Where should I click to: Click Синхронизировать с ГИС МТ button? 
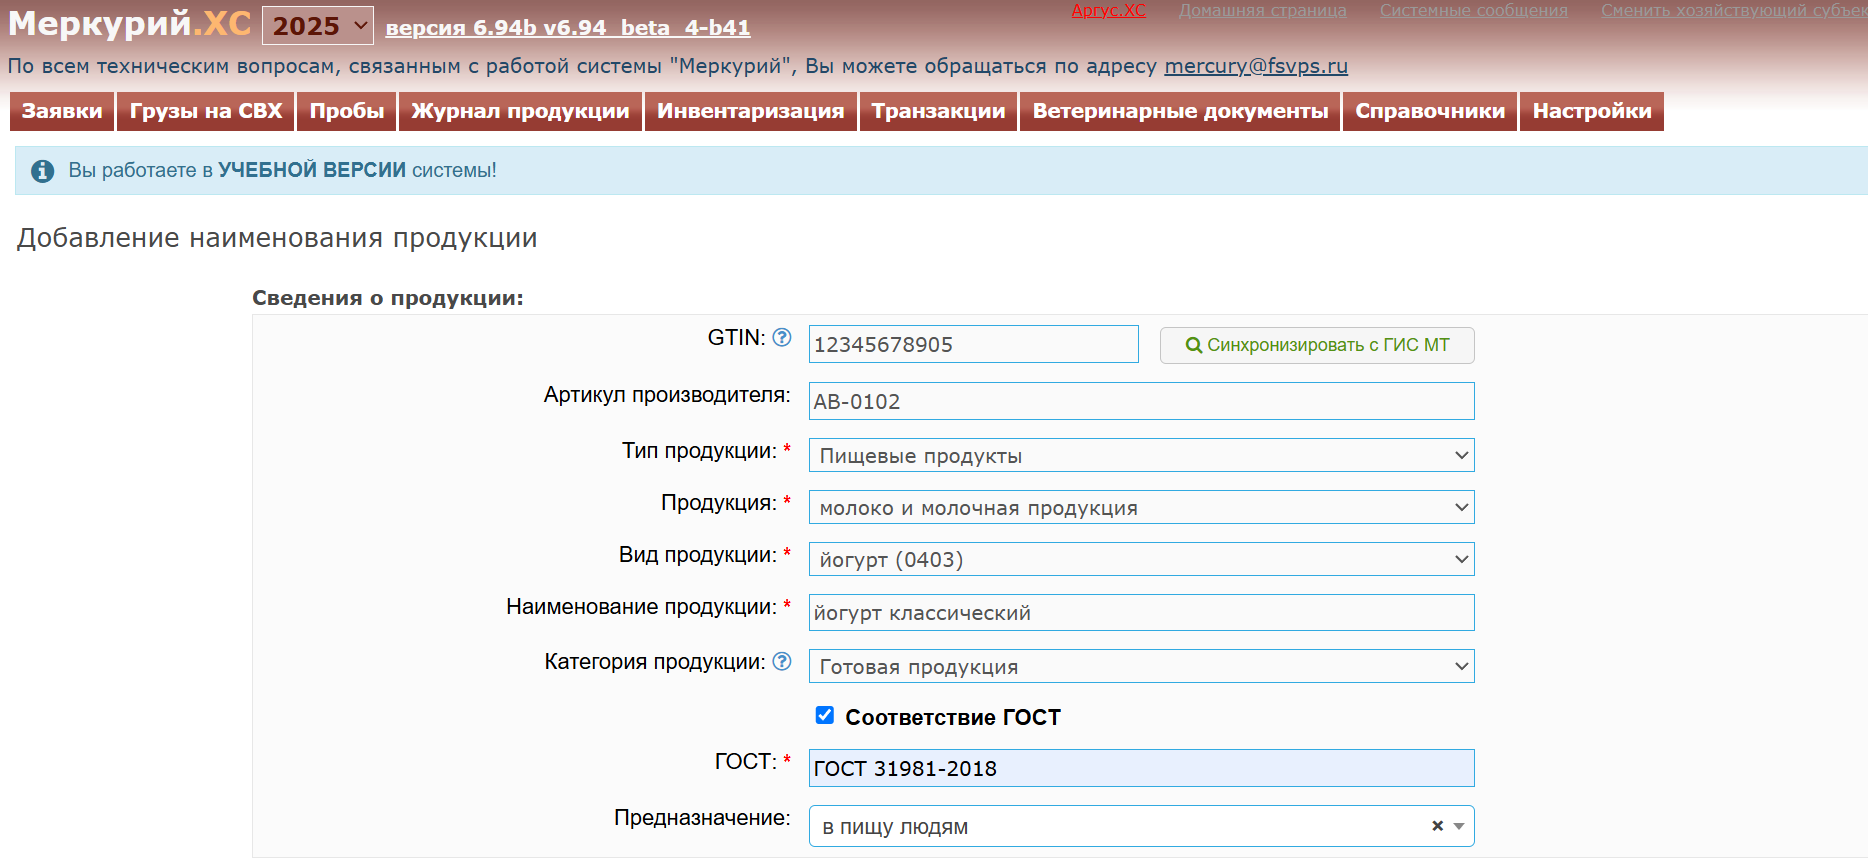point(1316,345)
